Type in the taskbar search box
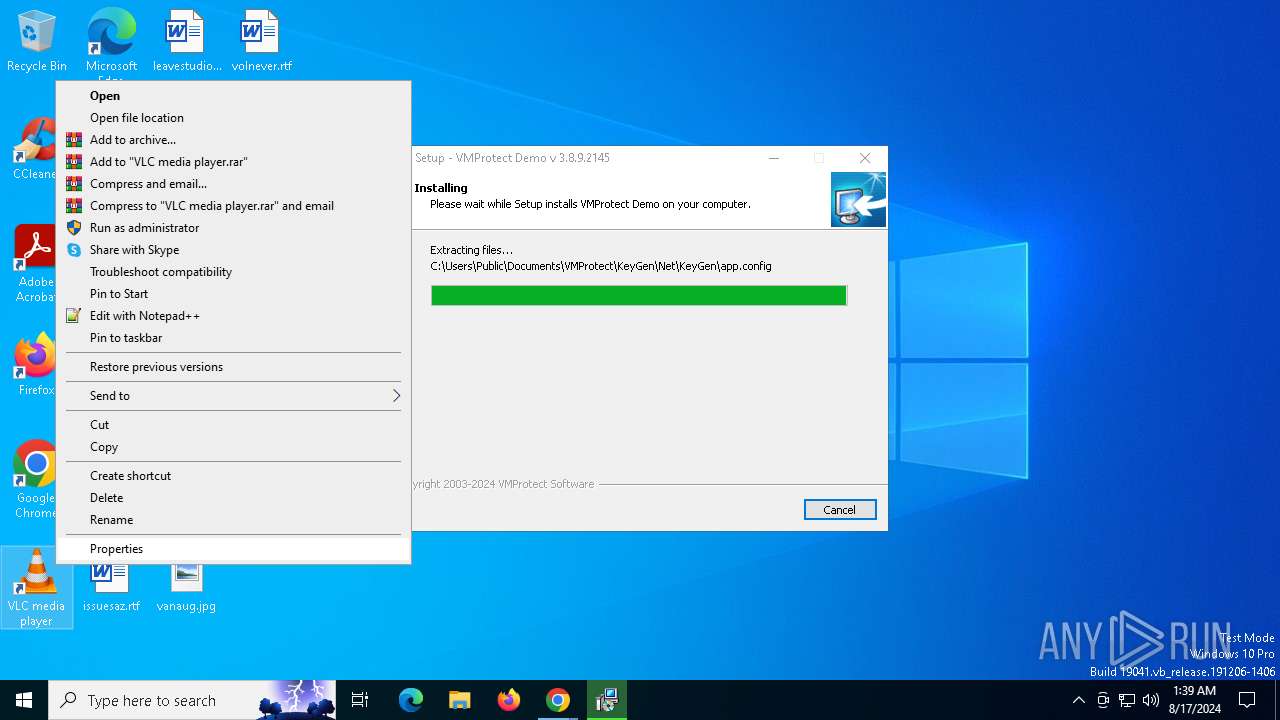 192,700
